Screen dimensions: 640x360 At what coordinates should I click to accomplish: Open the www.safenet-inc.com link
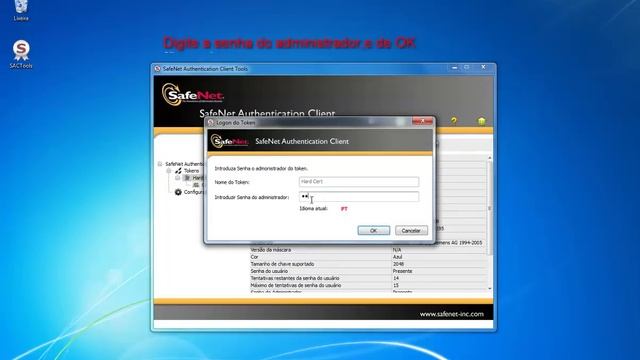pos(451,314)
